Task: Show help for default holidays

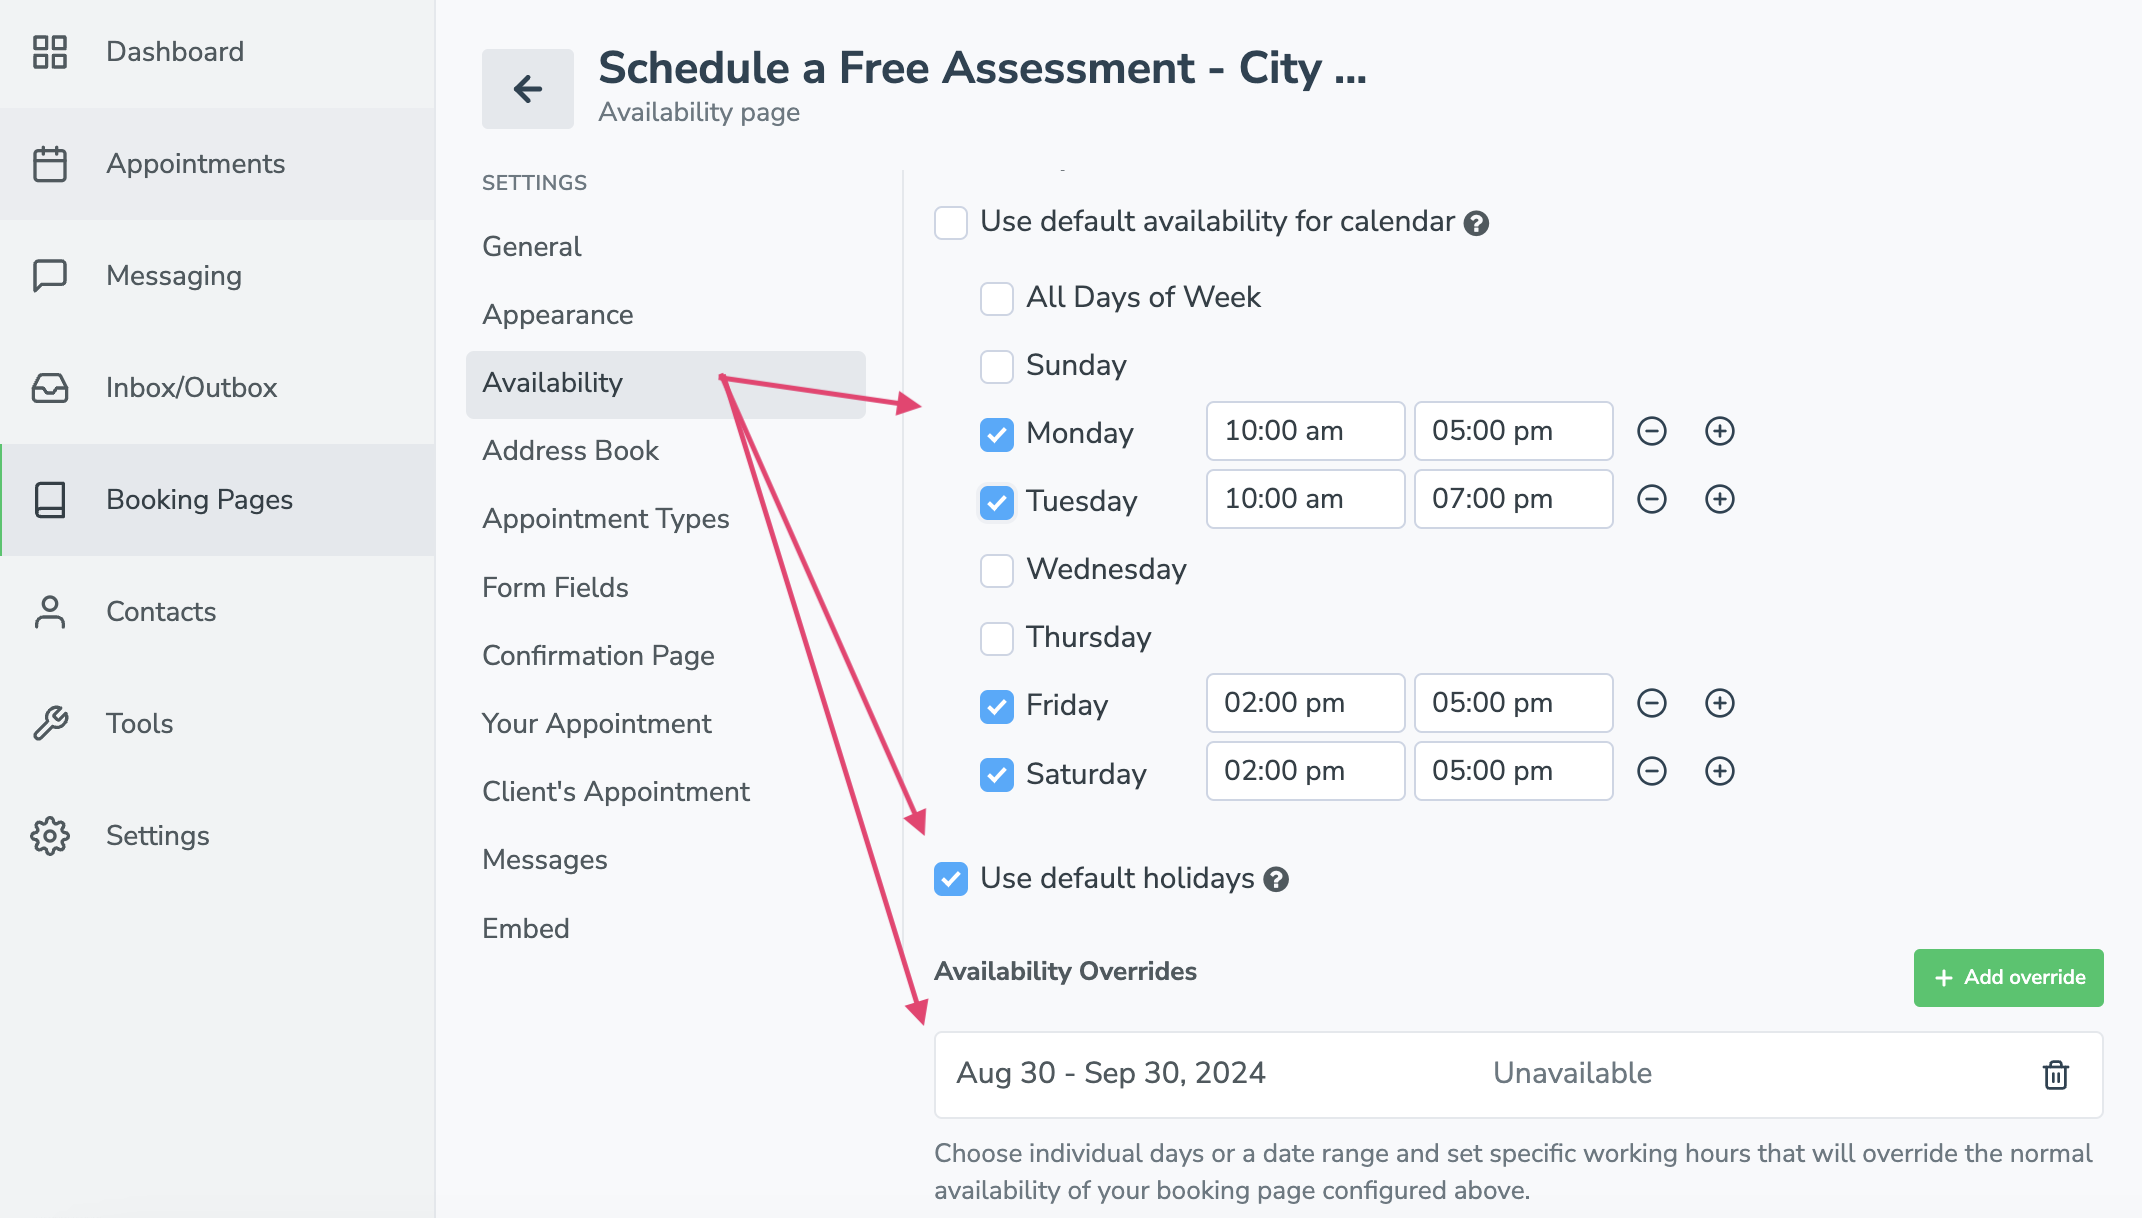Action: click(1276, 879)
